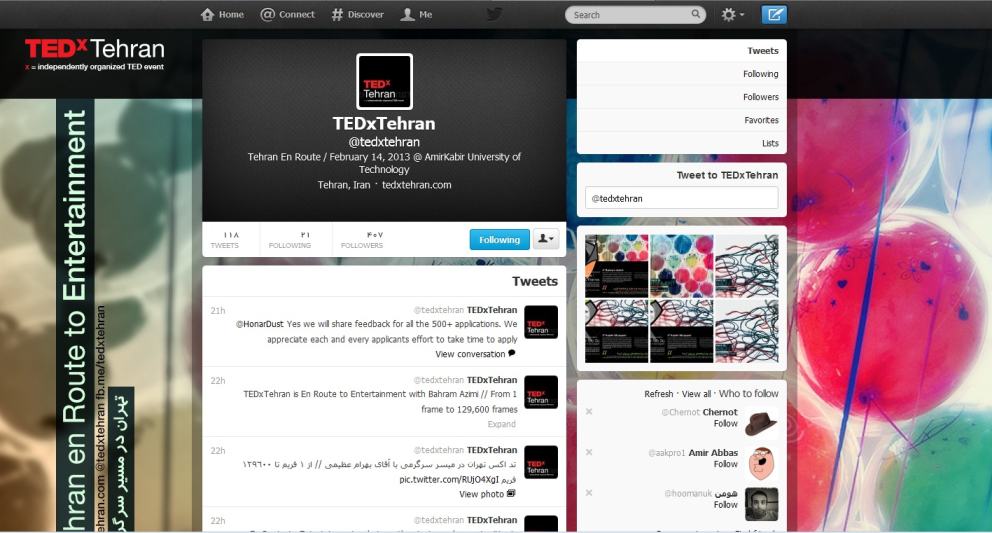Image resolution: width=992 pixels, height=533 pixels.
Task: Click the magnifier search icon
Action: 696,14
